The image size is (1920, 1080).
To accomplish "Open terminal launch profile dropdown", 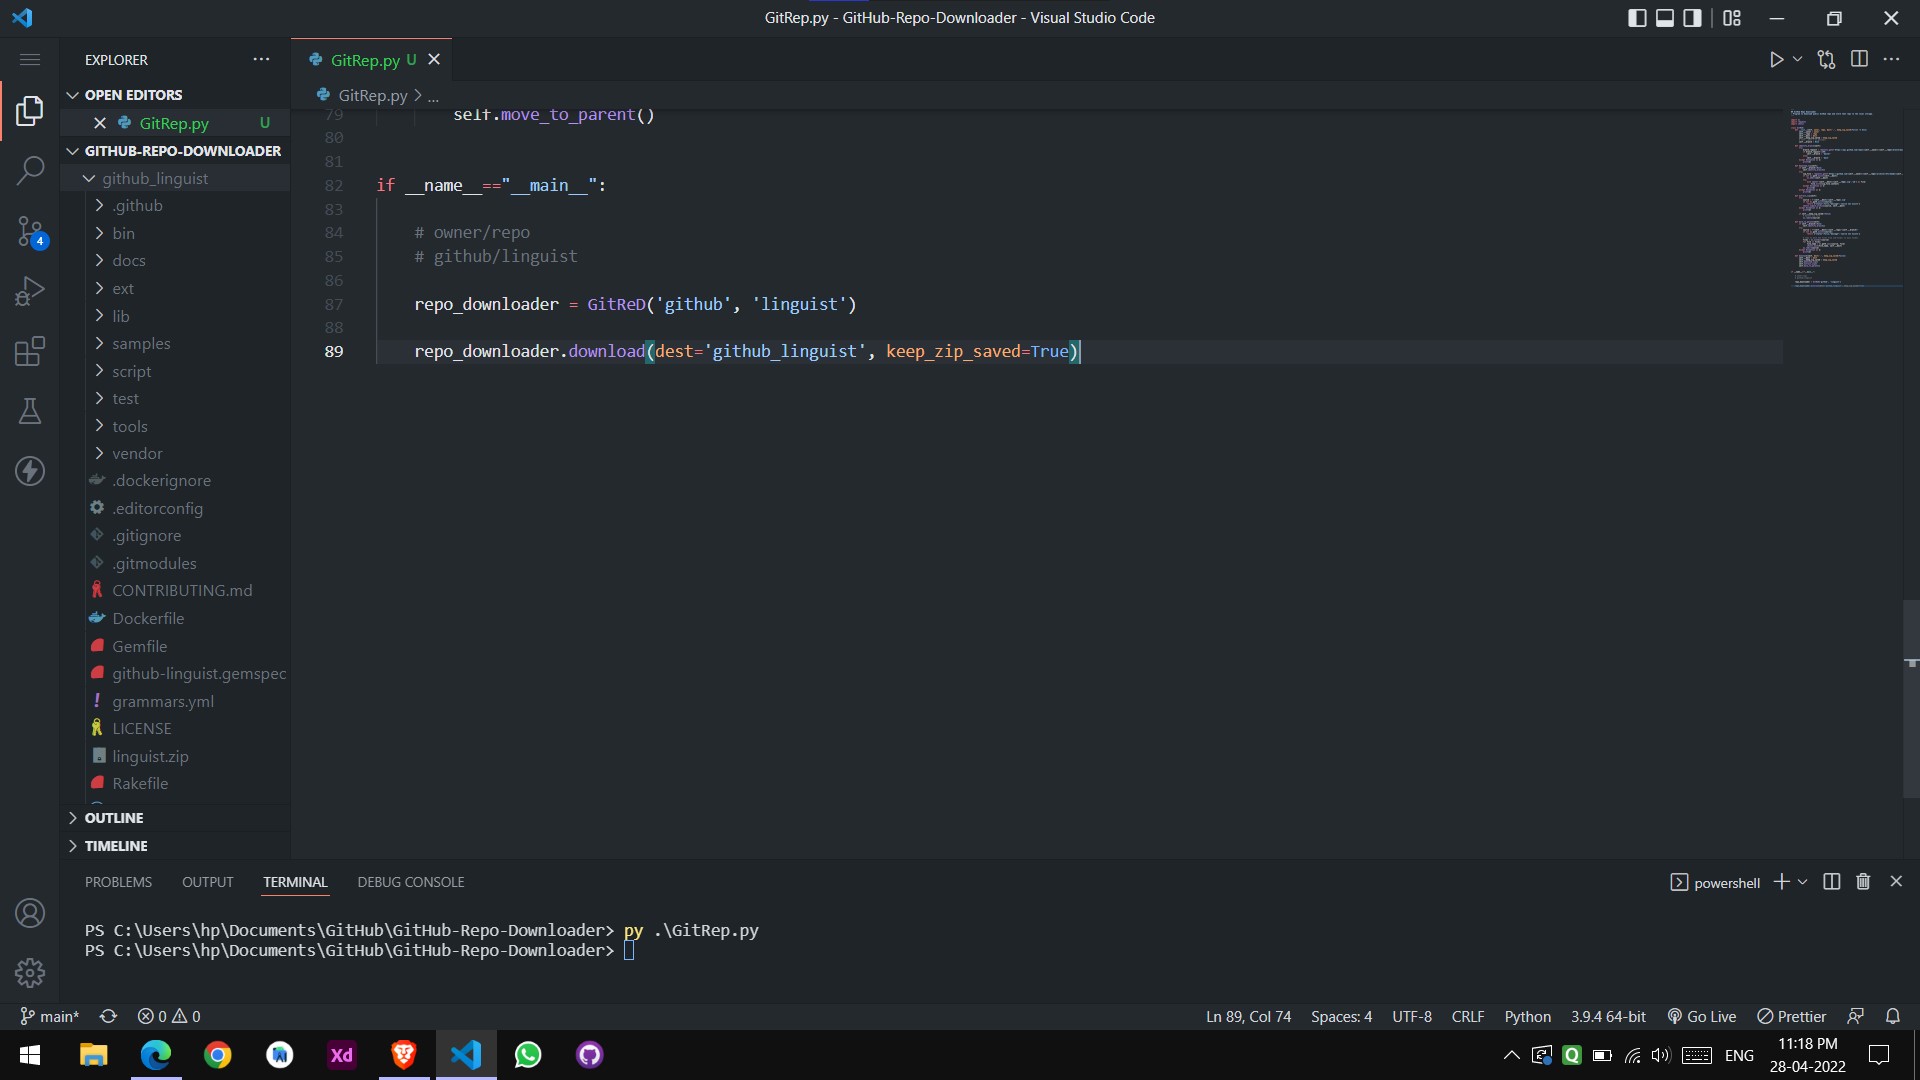I will tap(1802, 882).
